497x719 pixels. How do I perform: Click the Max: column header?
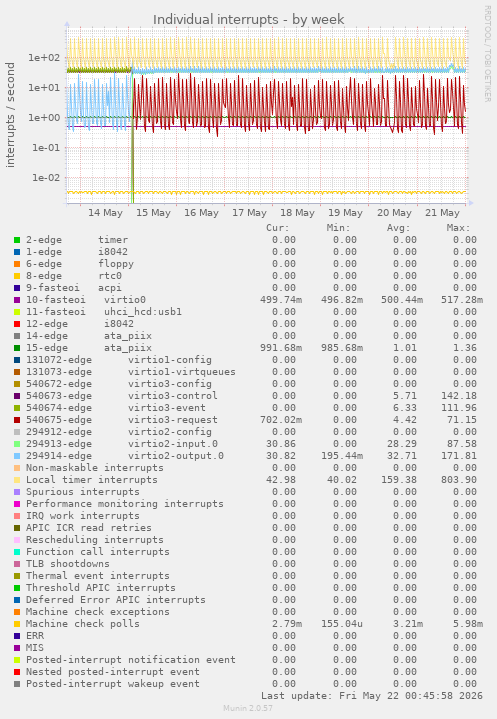coord(458,228)
